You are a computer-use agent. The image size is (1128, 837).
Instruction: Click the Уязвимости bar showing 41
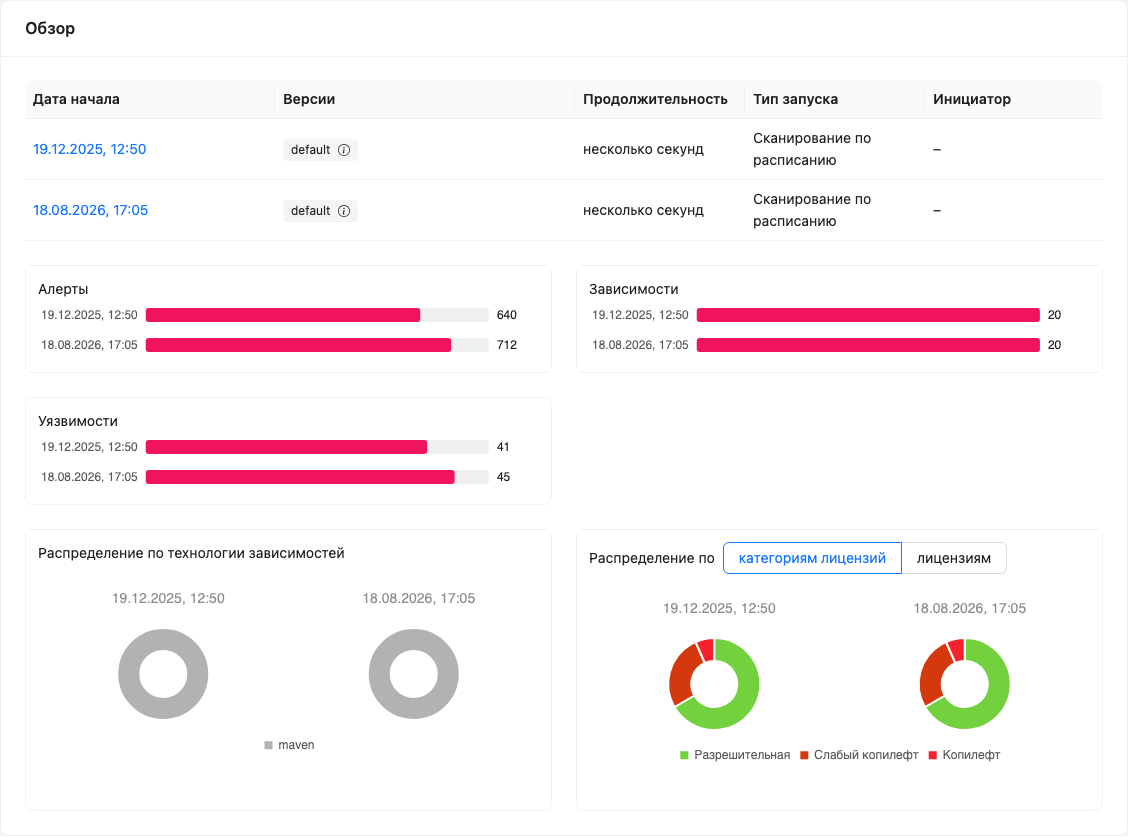286,448
